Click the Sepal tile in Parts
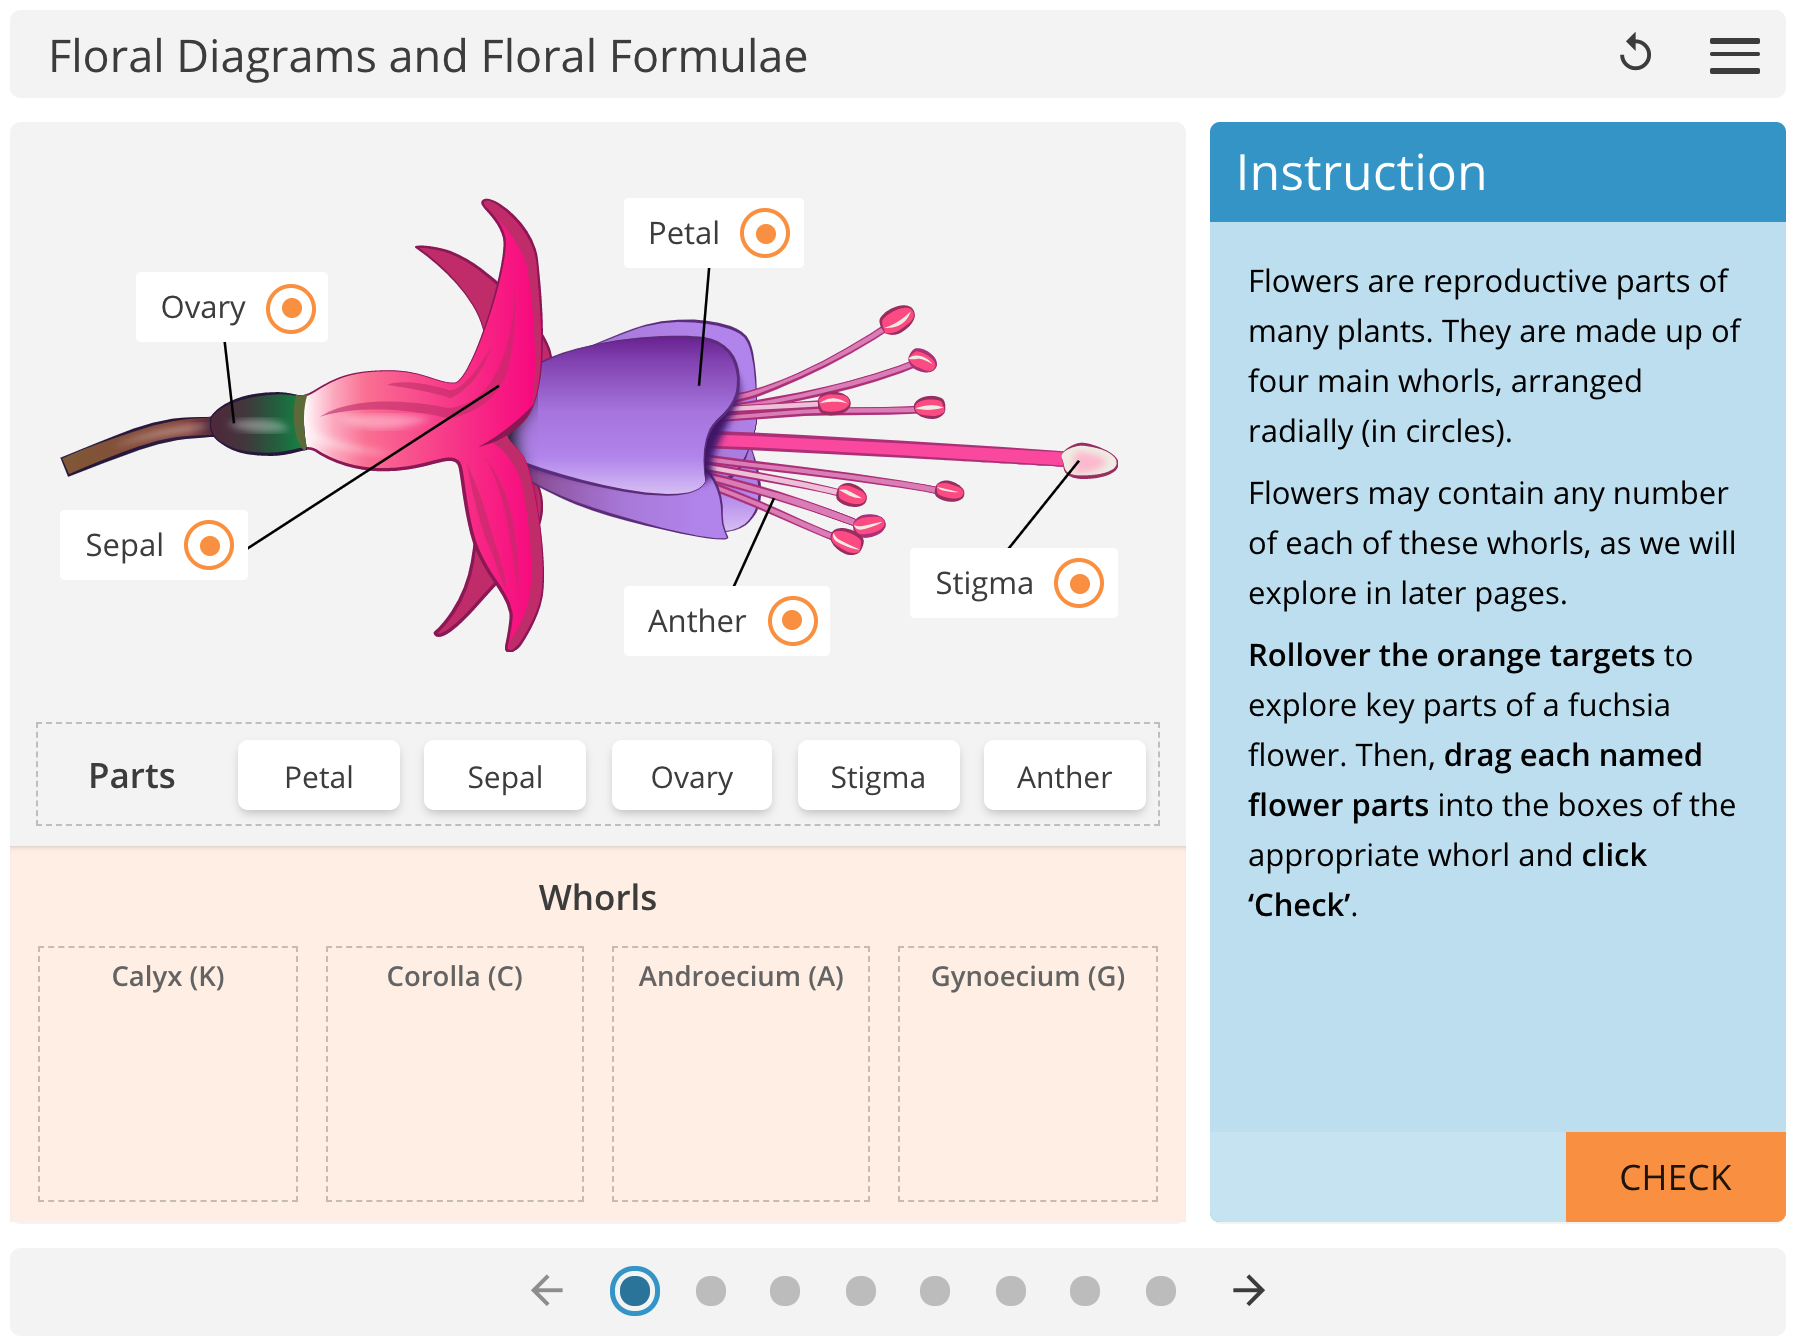 coord(504,776)
